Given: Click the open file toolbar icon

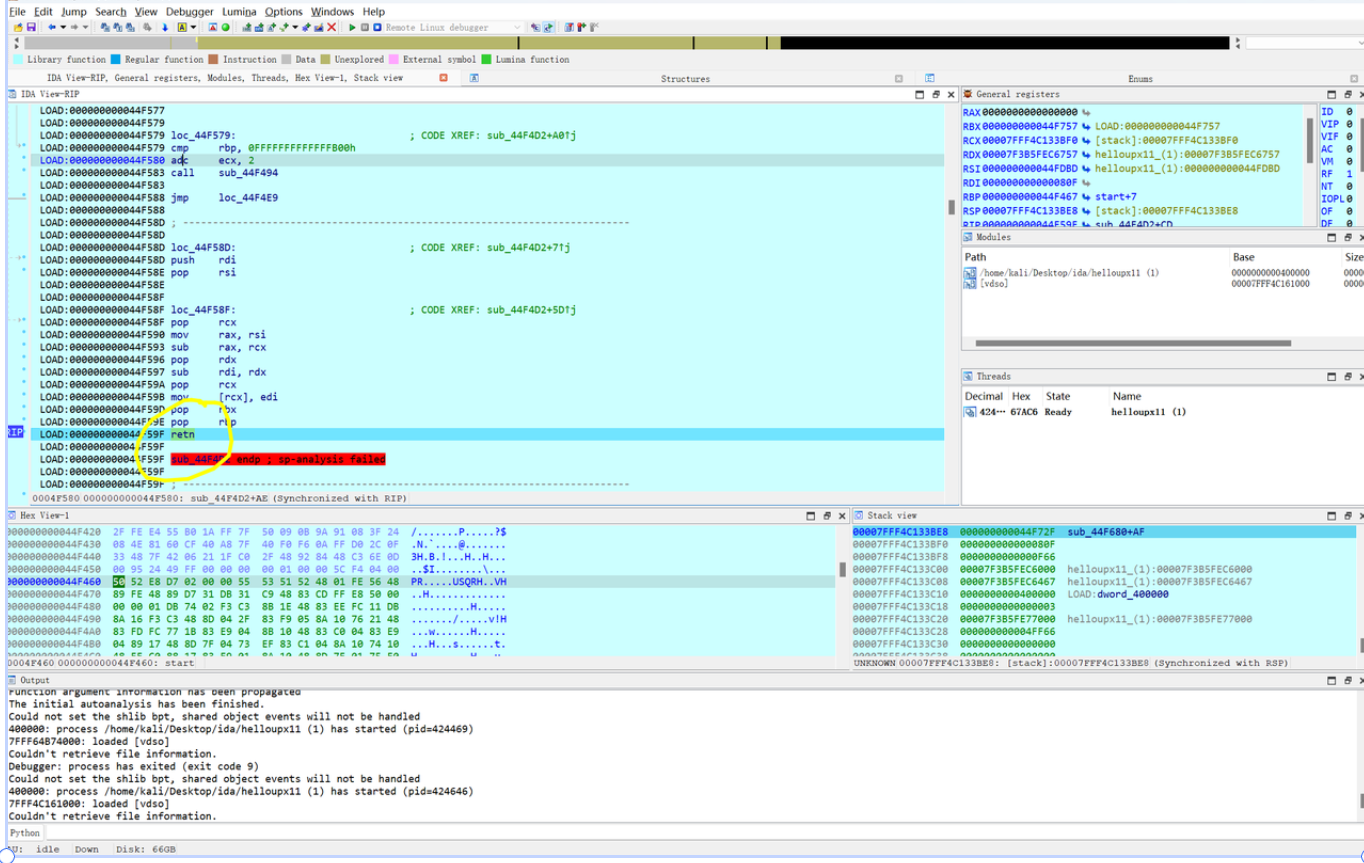Looking at the screenshot, I should click(18, 27).
